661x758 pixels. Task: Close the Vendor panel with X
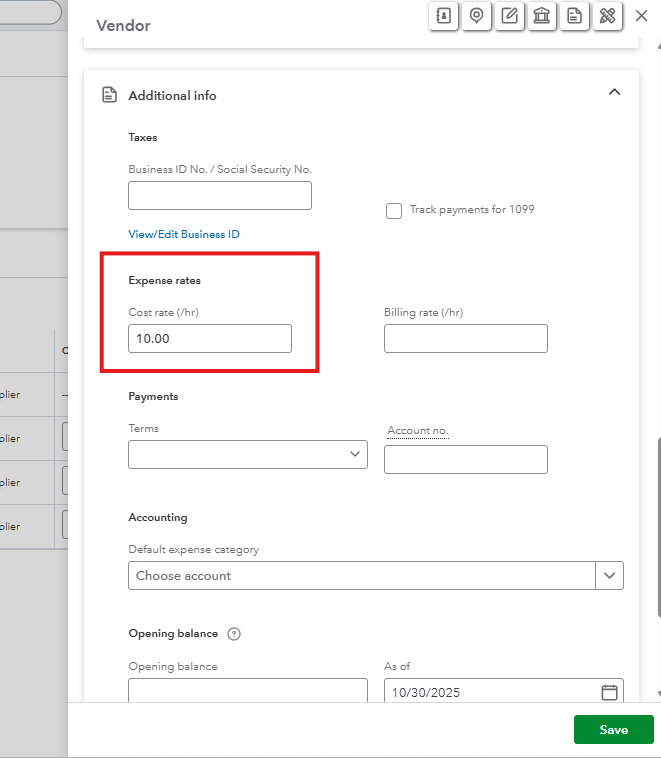[642, 16]
